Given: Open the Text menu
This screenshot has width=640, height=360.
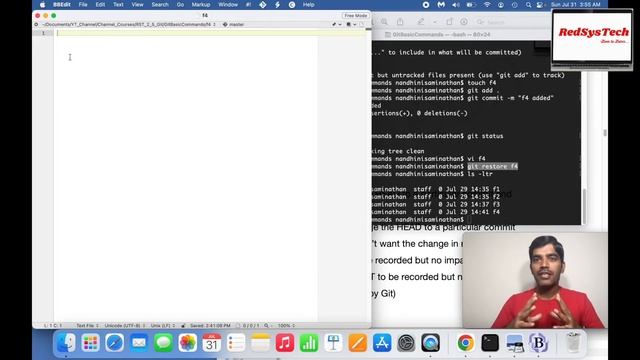Looking at the screenshot, I should [118, 4].
